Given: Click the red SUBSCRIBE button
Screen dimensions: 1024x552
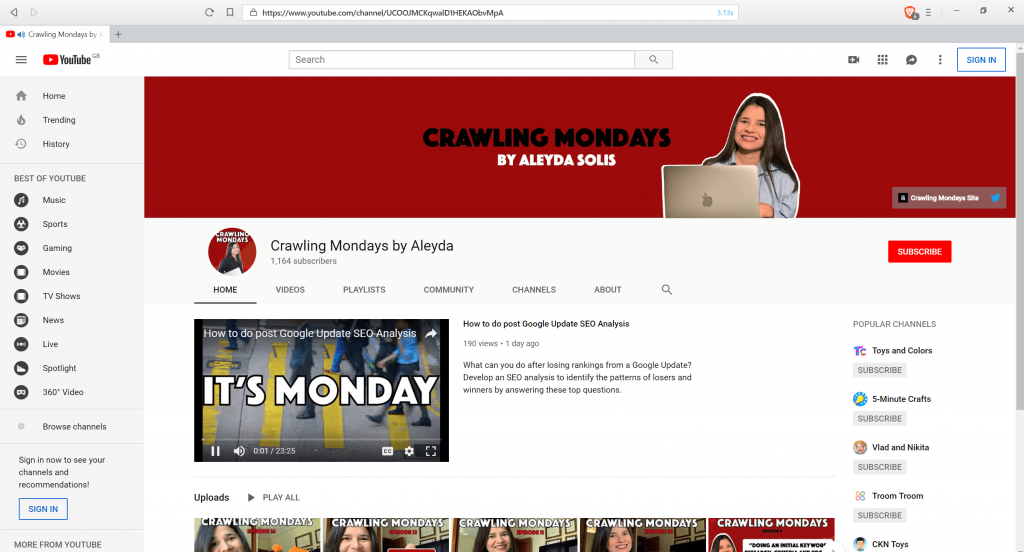Looking at the screenshot, I should (920, 252).
